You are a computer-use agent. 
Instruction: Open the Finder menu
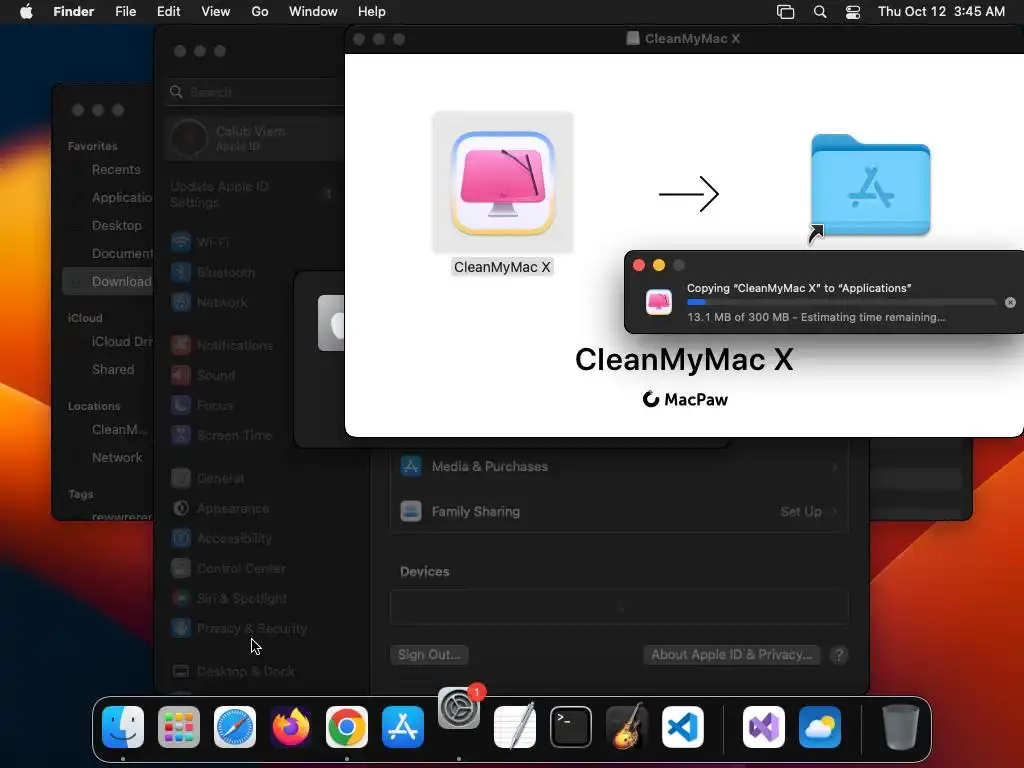pyautogui.click(x=74, y=12)
